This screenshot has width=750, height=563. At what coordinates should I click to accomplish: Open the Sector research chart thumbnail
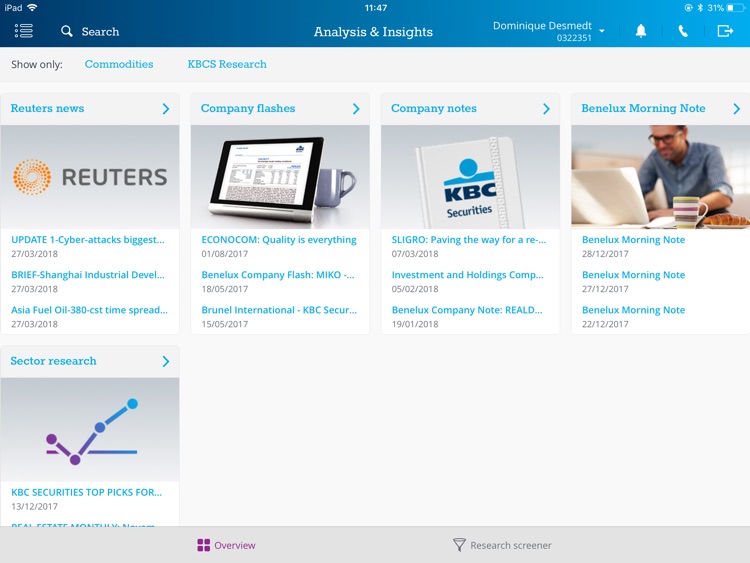90,430
